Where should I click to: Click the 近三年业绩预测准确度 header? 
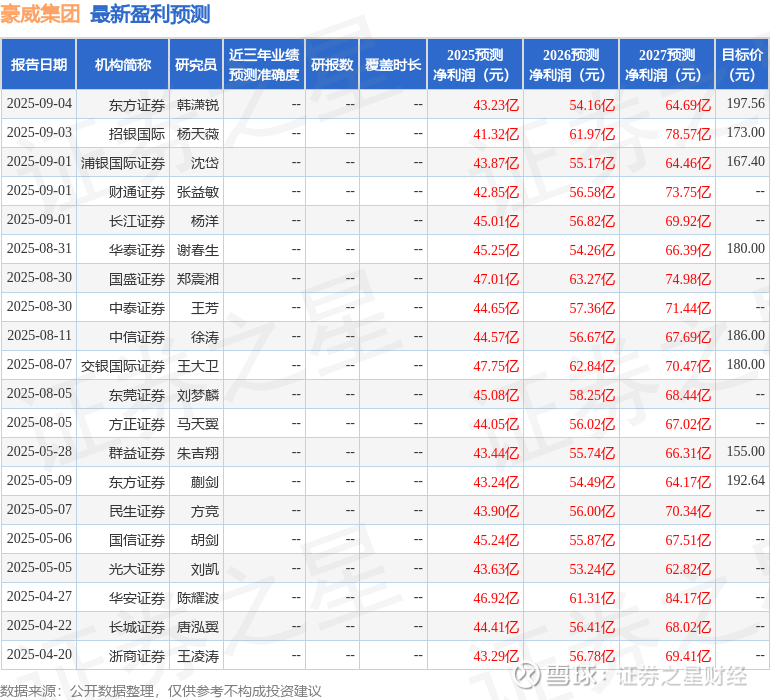(x=264, y=64)
